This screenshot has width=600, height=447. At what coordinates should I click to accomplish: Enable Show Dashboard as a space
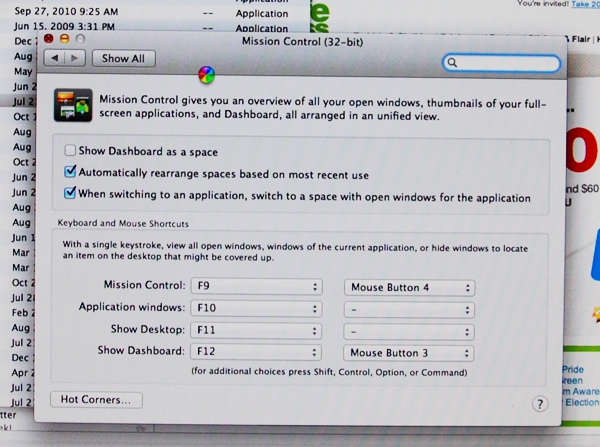click(x=70, y=150)
